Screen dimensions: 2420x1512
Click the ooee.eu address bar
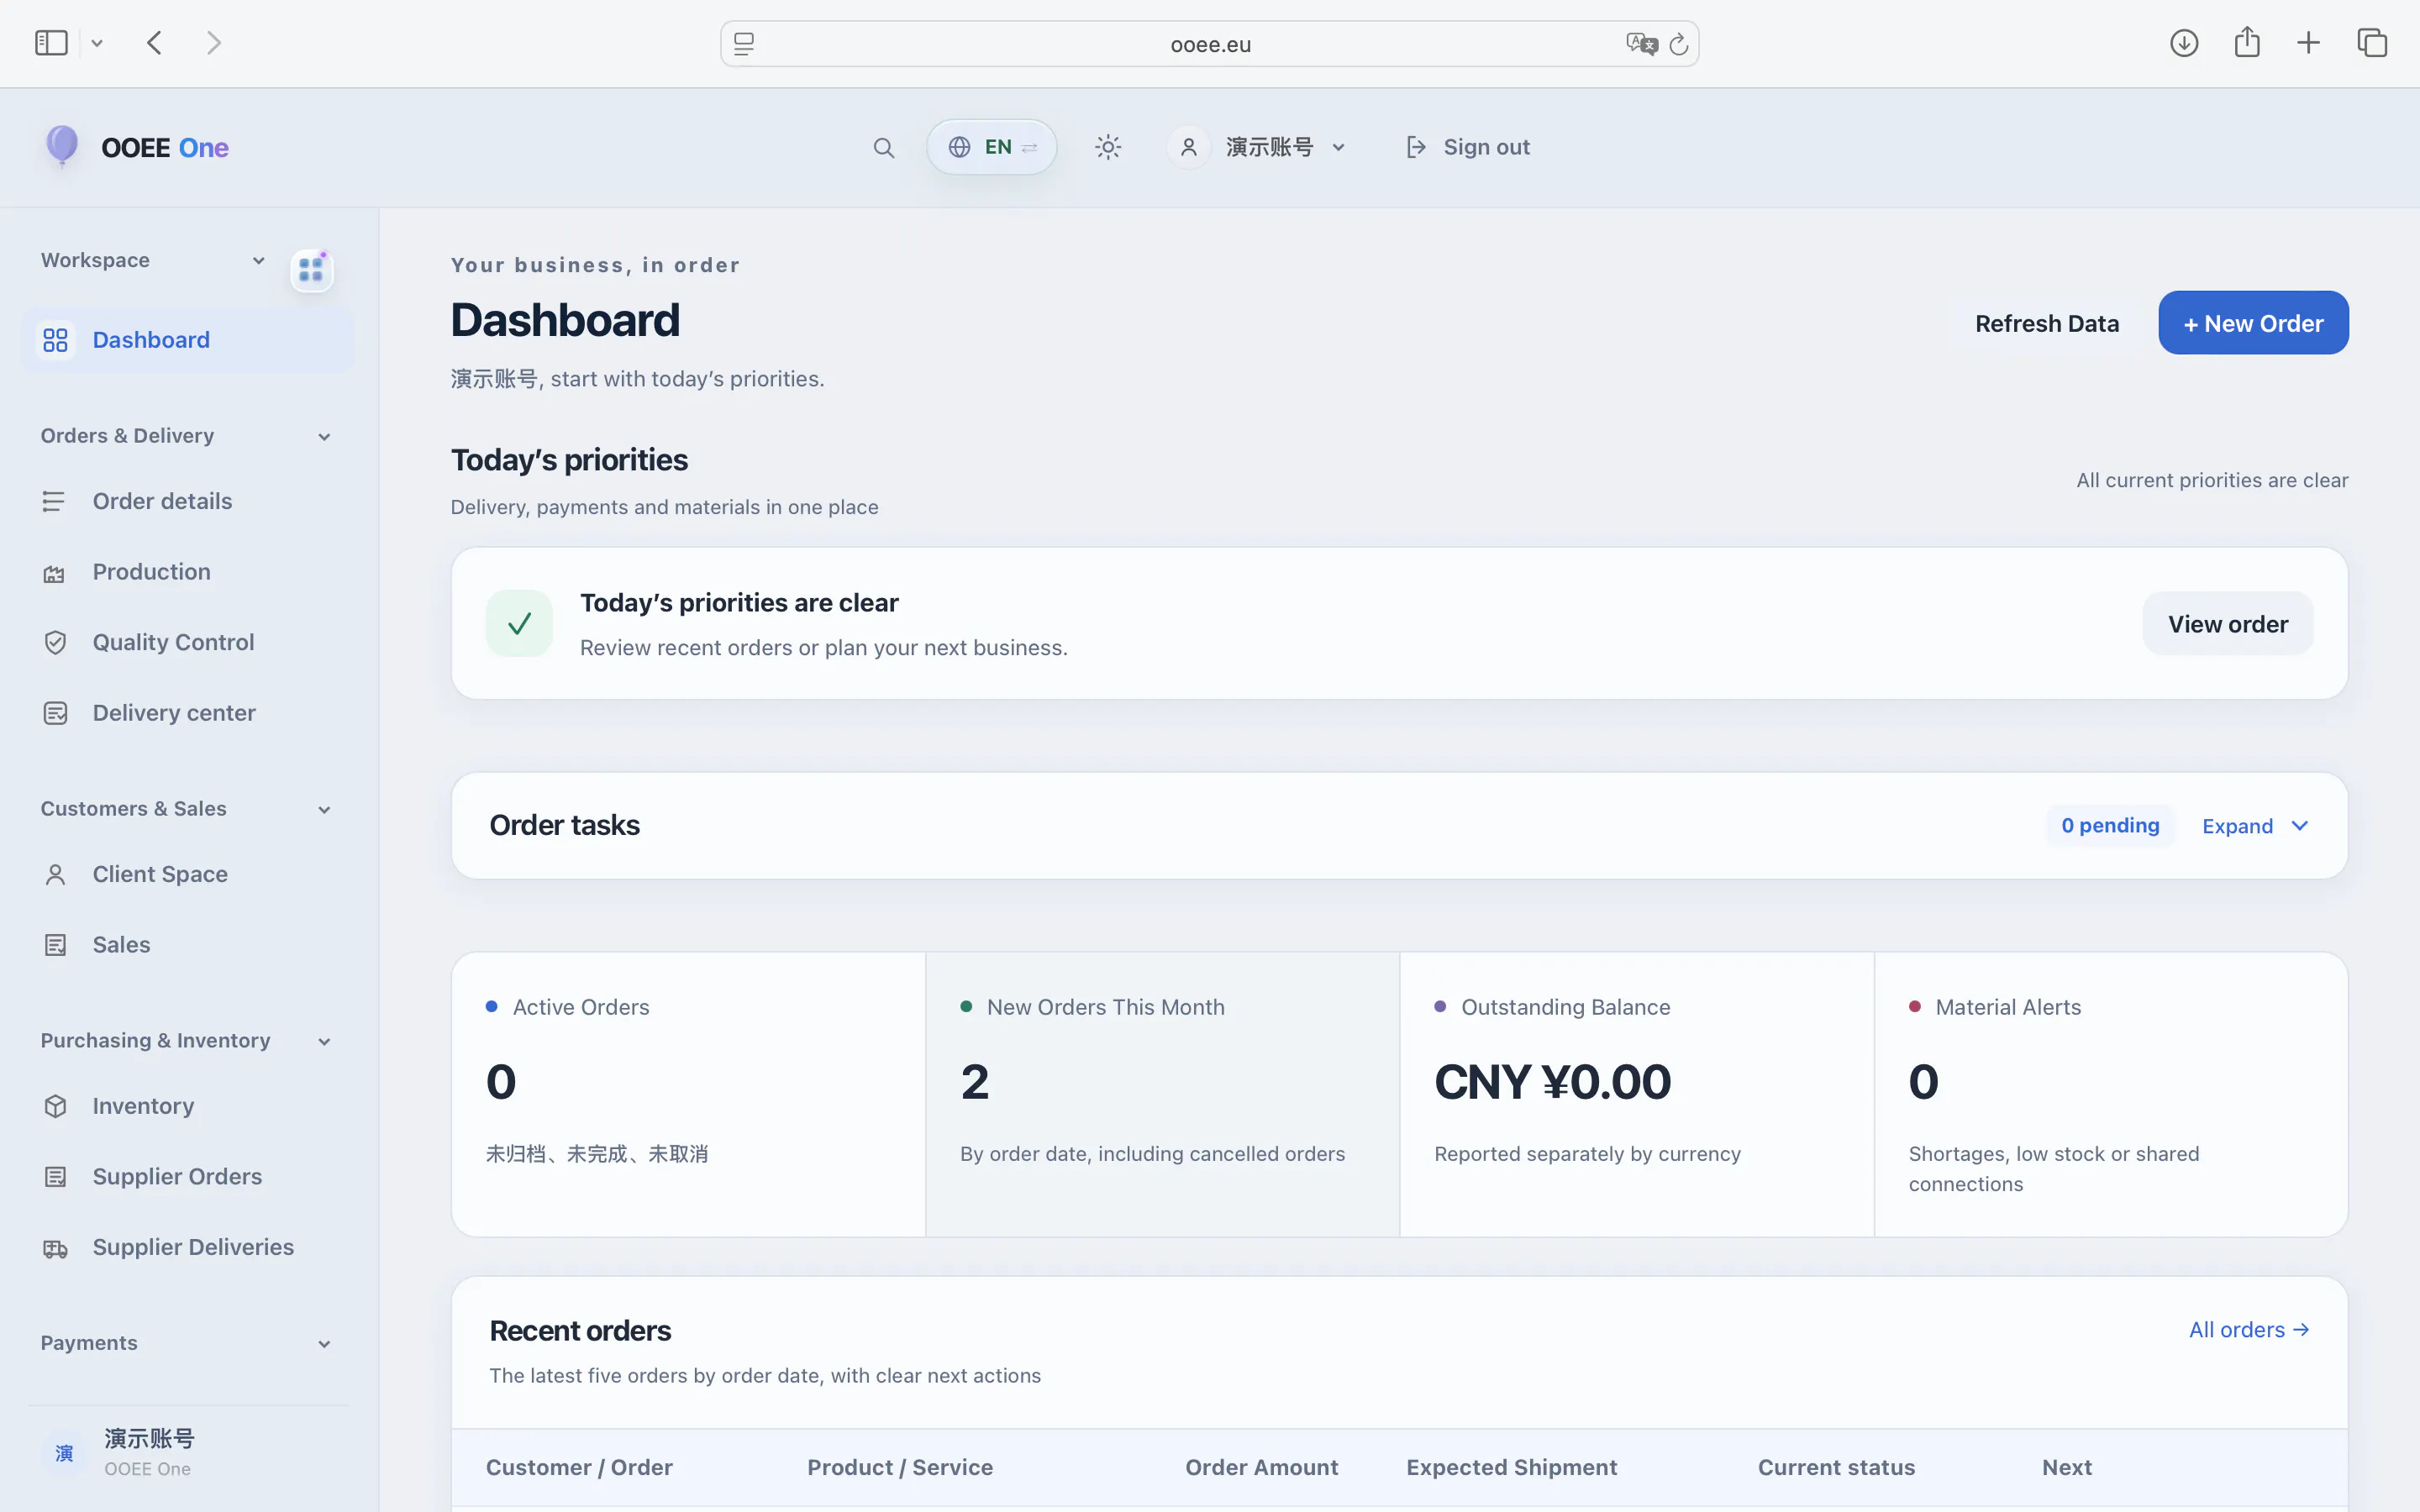(1210, 44)
